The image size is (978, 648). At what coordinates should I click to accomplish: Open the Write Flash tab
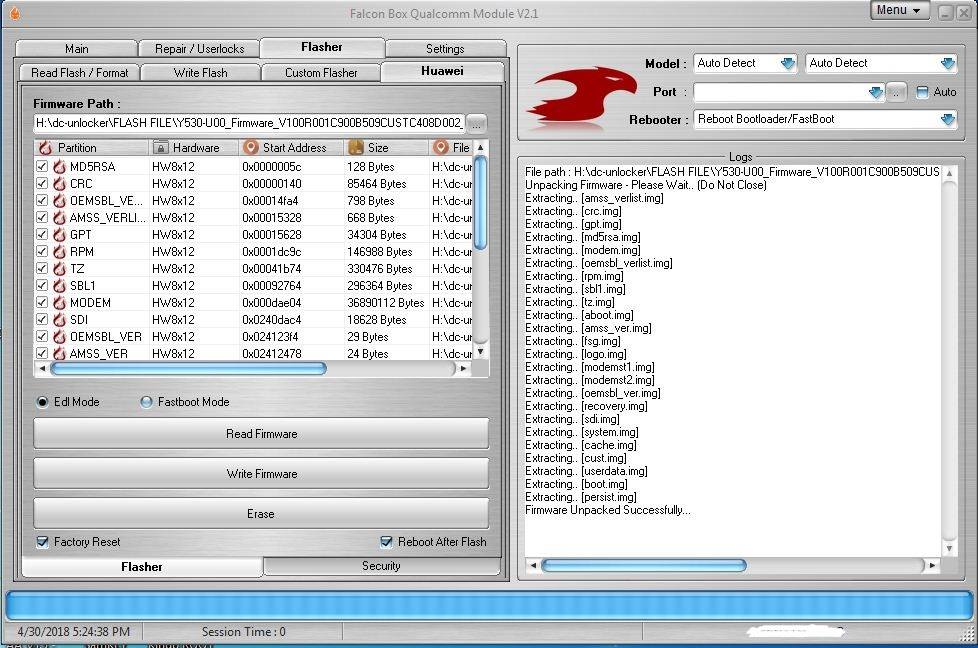tap(200, 72)
